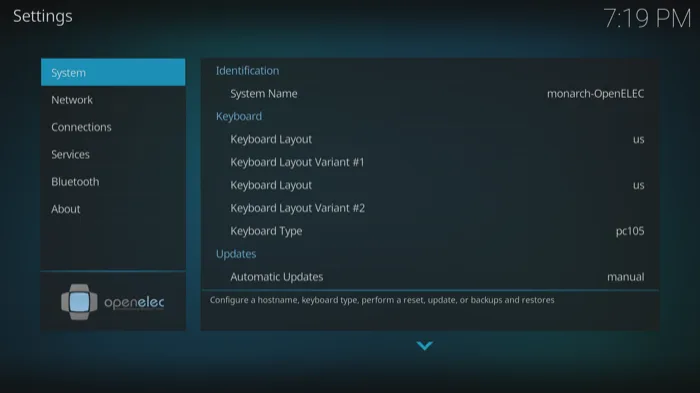Screen dimensions: 700x393
Task: Select the System category
Action: point(113,72)
